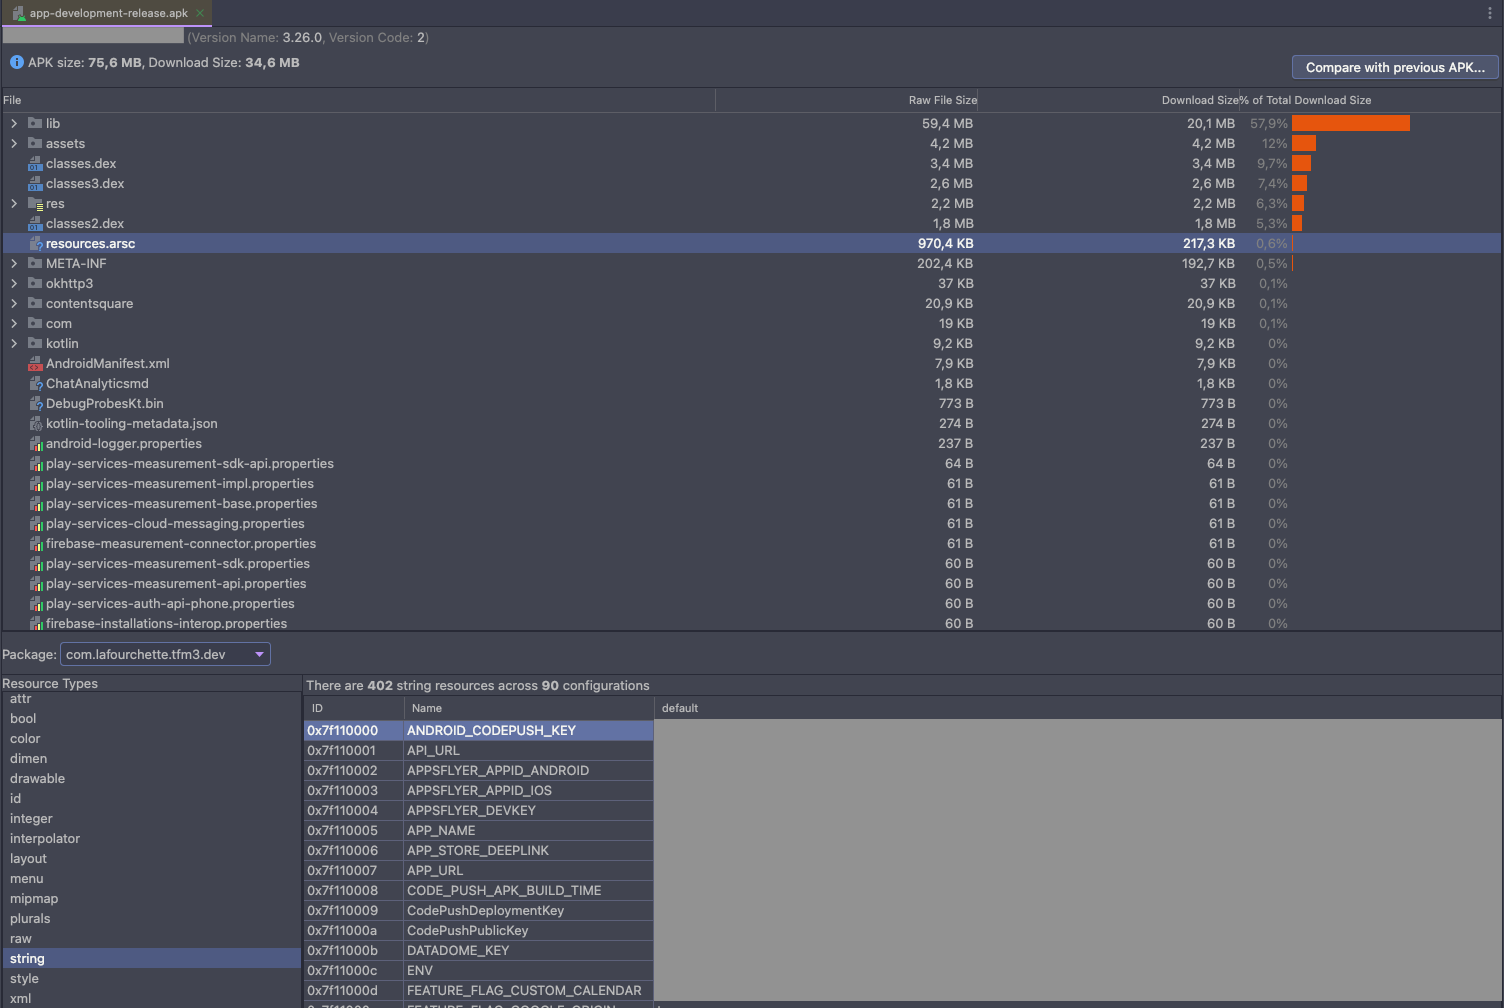Sort by Download Size column
Image resolution: width=1504 pixels, height=1008 pixels.
(1109, 100)
